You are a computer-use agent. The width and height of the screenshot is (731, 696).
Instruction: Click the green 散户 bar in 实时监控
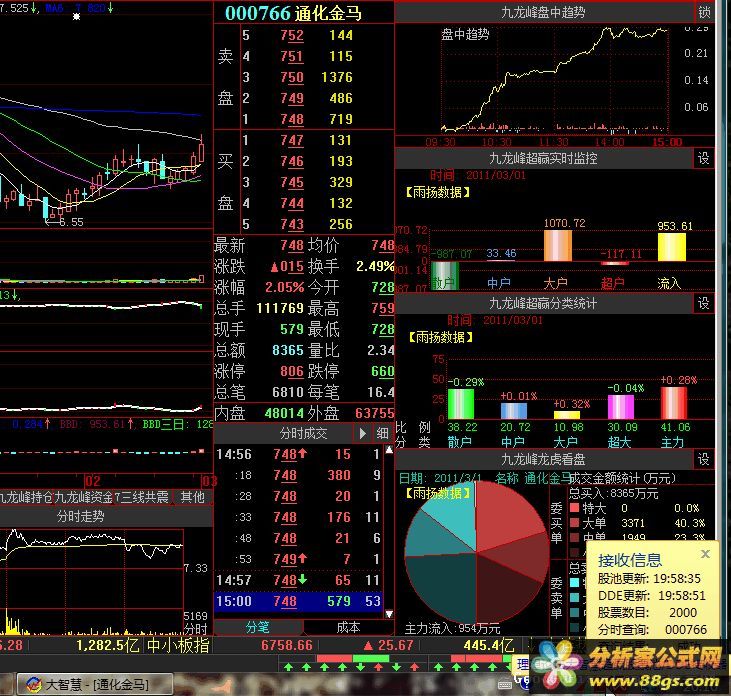coord(445,276)
